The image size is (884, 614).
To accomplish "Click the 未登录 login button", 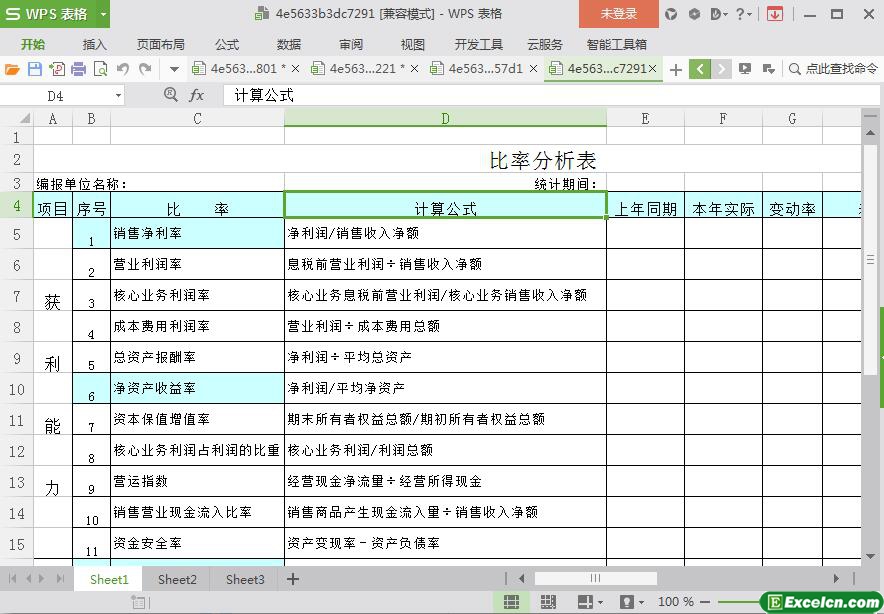I will point(618,14).
